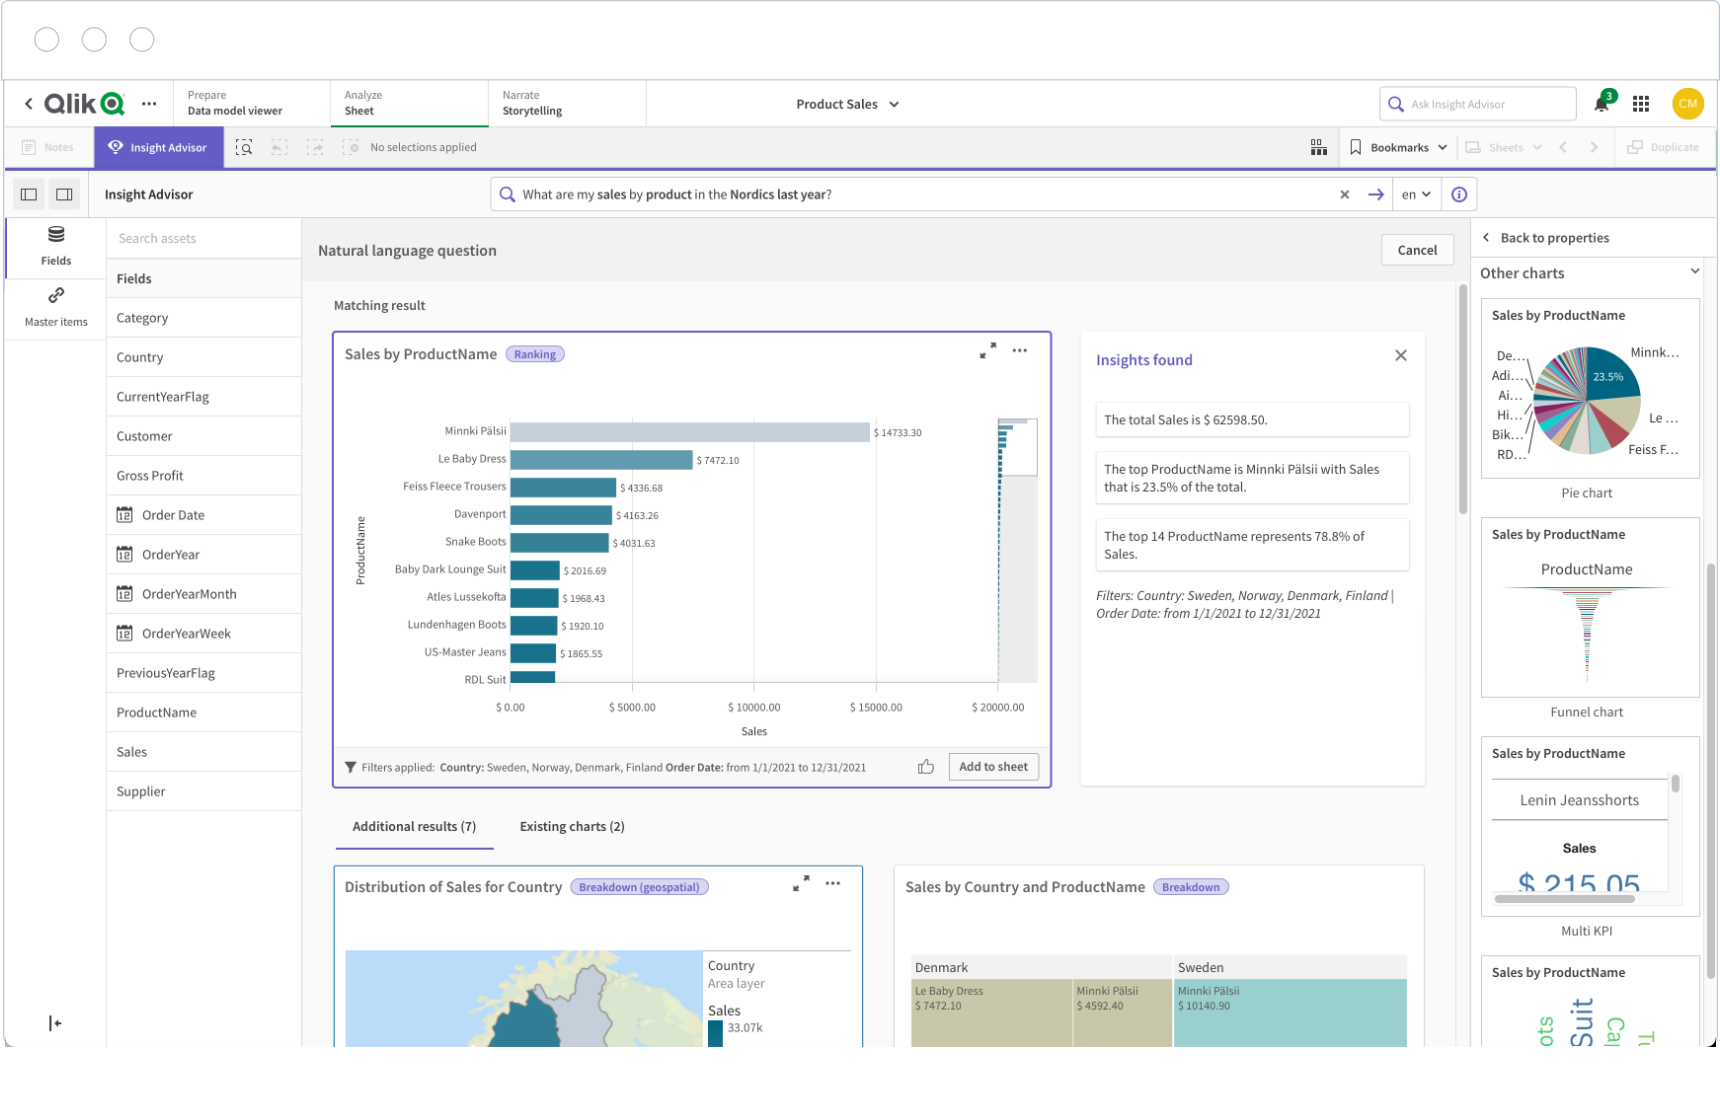This screenshot has height=1100, width=1720.
Task: Switch to Existing charts tab
Action: point(572,827)
